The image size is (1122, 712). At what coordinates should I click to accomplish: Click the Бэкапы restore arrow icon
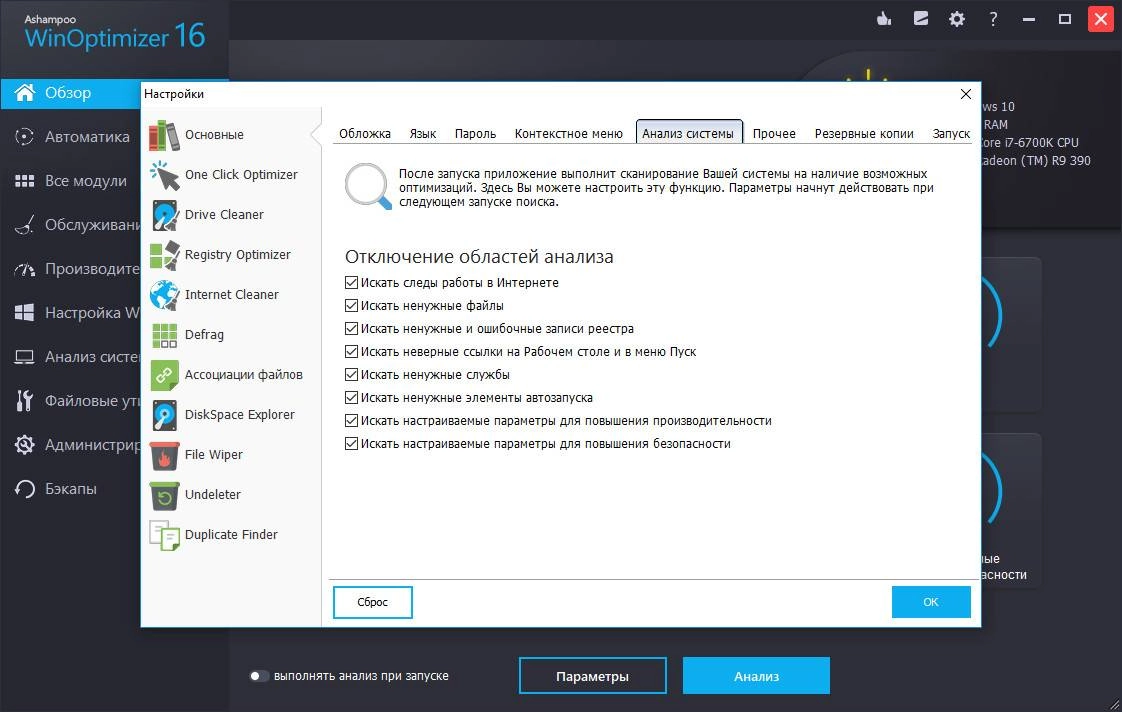click(24, 489)
